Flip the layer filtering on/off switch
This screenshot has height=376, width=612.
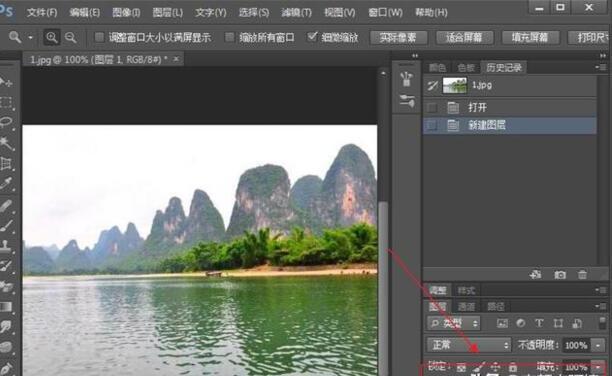click(x=602, y=323)
